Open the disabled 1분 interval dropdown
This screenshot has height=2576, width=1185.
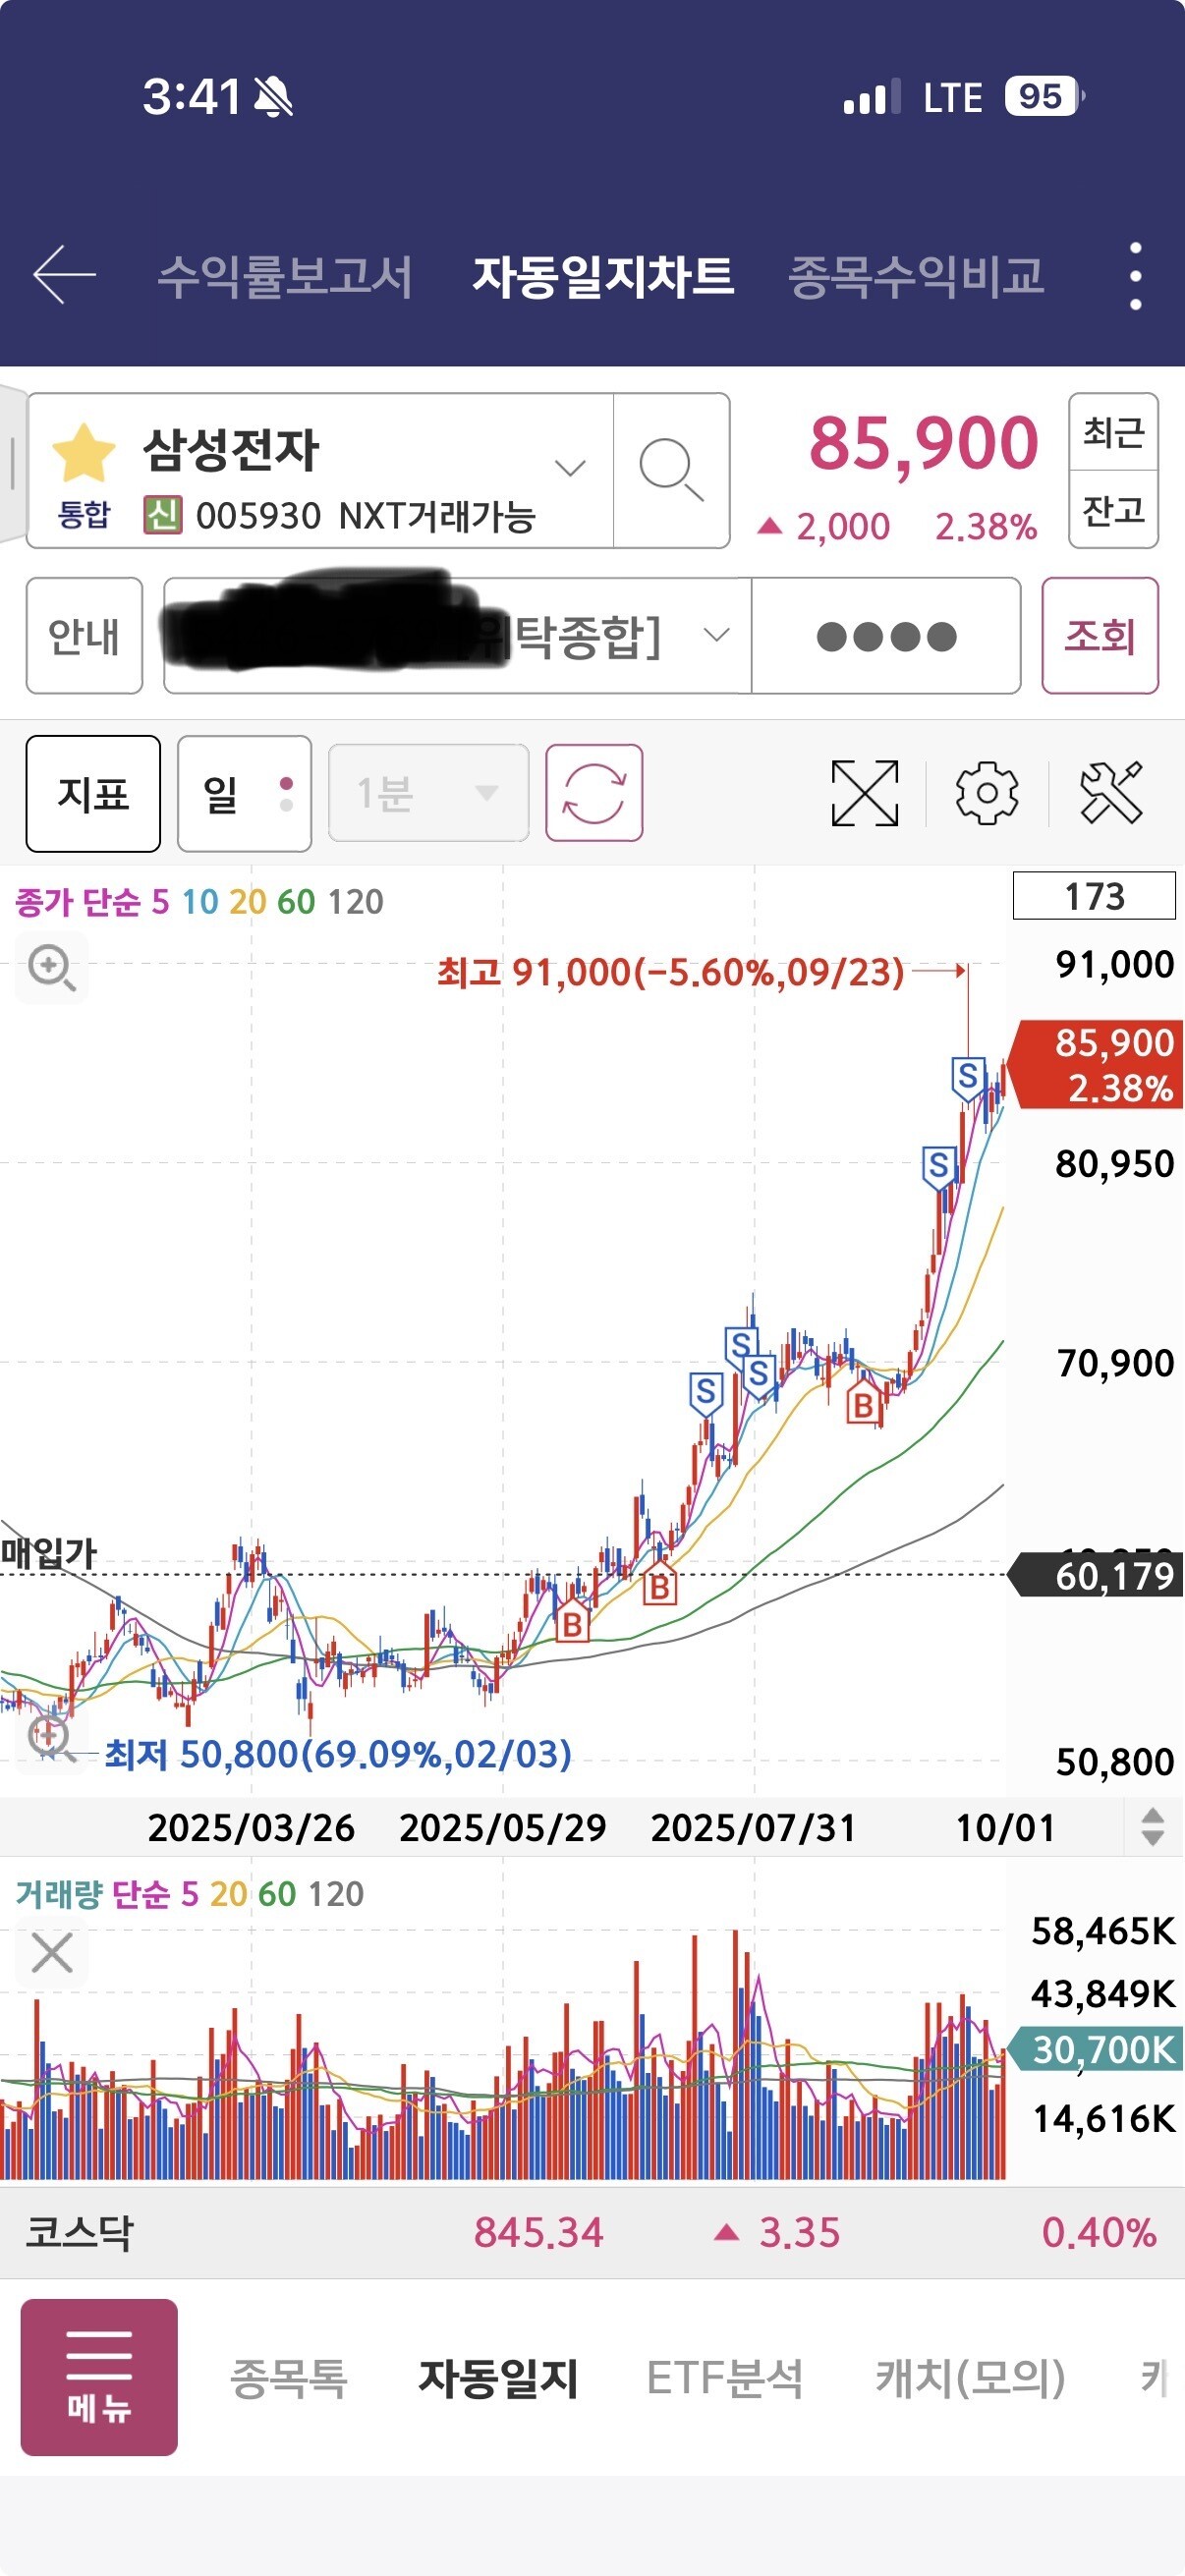pos(428,793)
